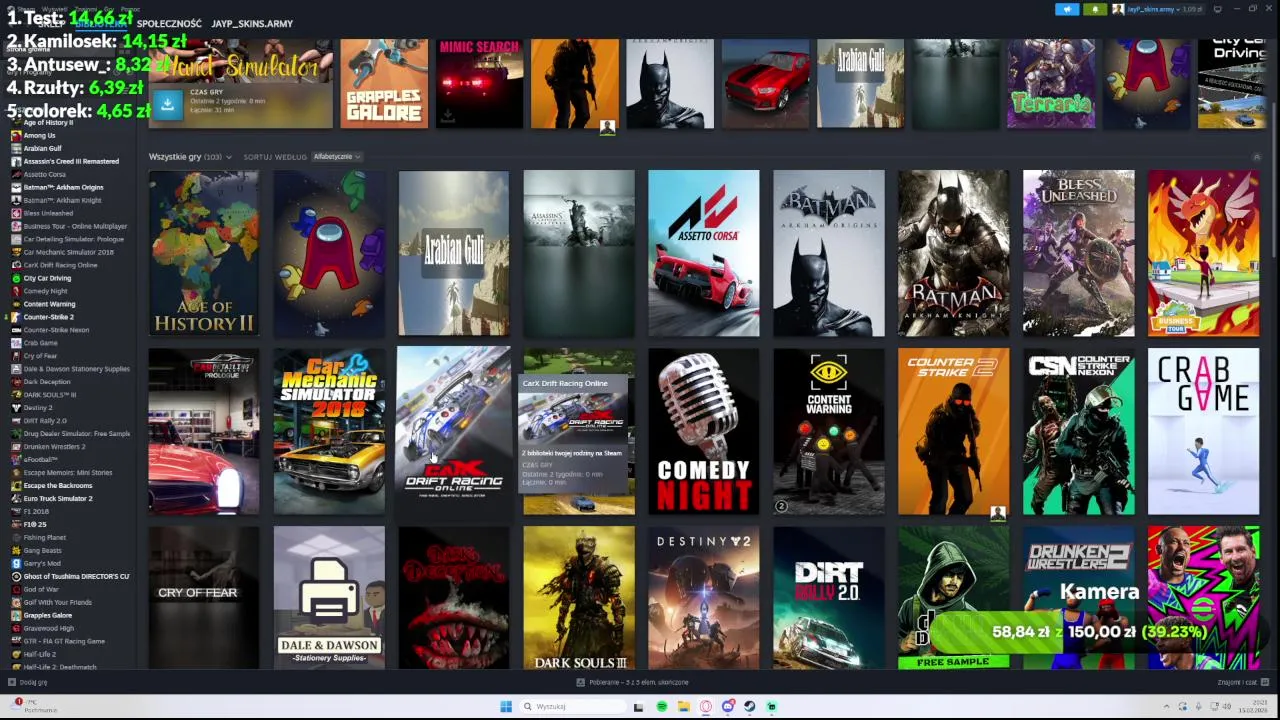Click the Age of History II sidebar icon
Image resolution: width=1280 pixels, height=720 pixels.
coord(16,122)
